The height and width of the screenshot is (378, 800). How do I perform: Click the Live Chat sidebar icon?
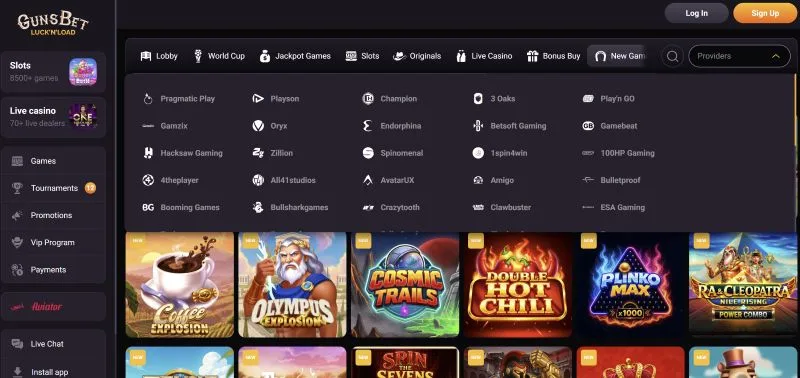tap(17, 344)
